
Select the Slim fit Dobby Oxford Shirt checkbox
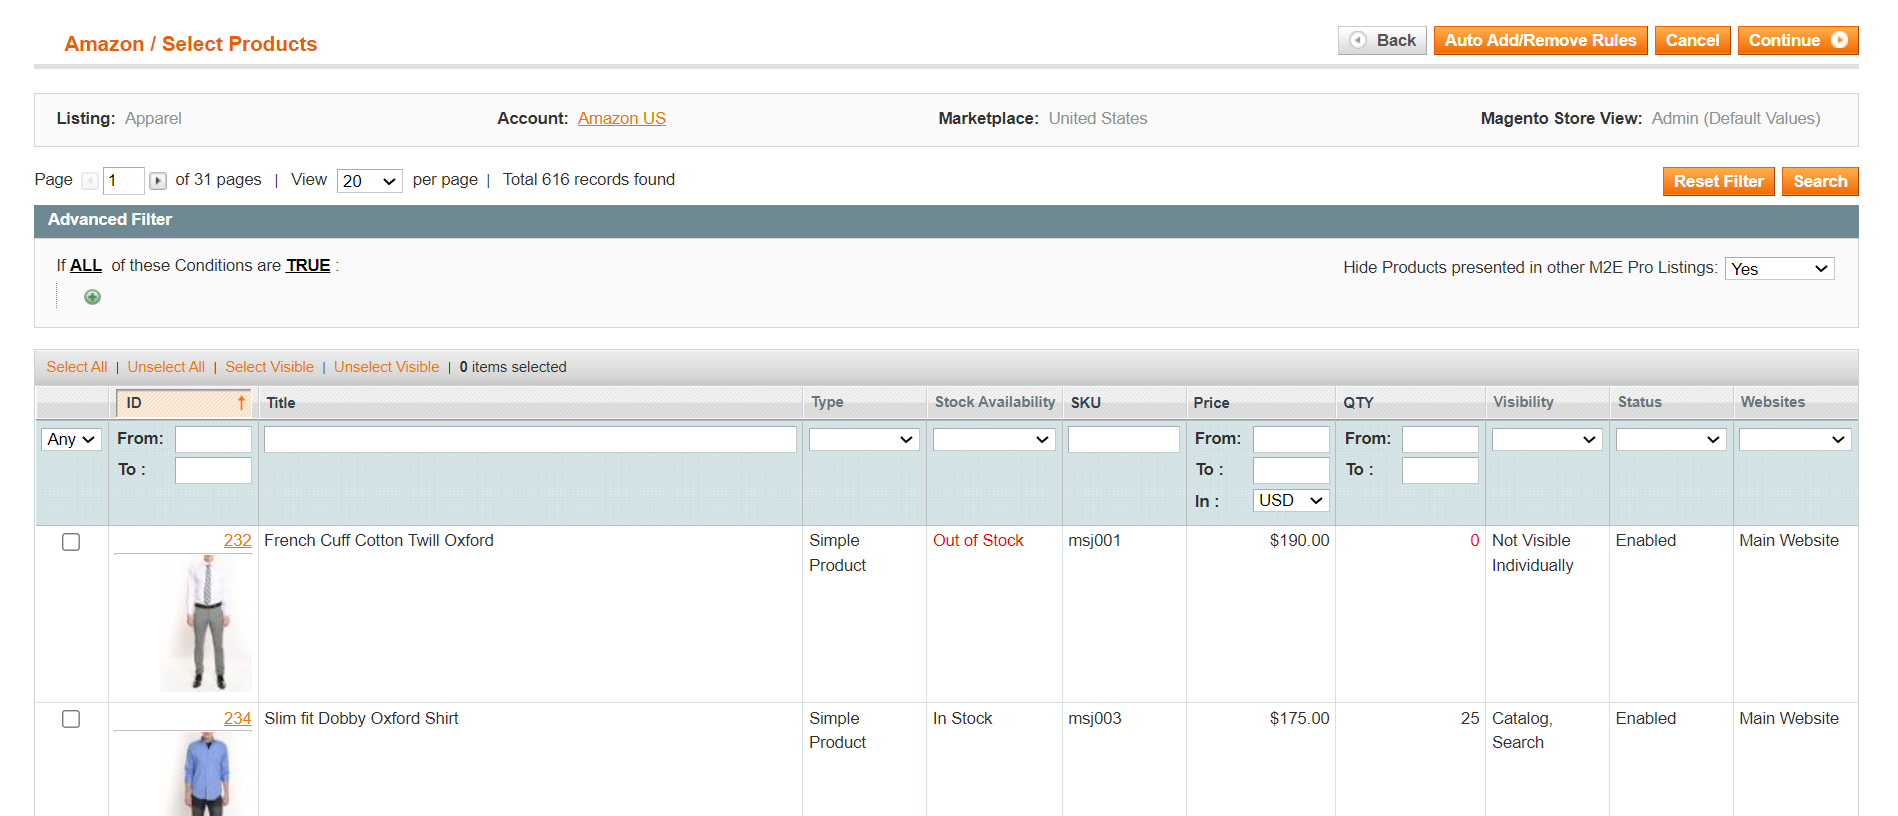point(71,719)
